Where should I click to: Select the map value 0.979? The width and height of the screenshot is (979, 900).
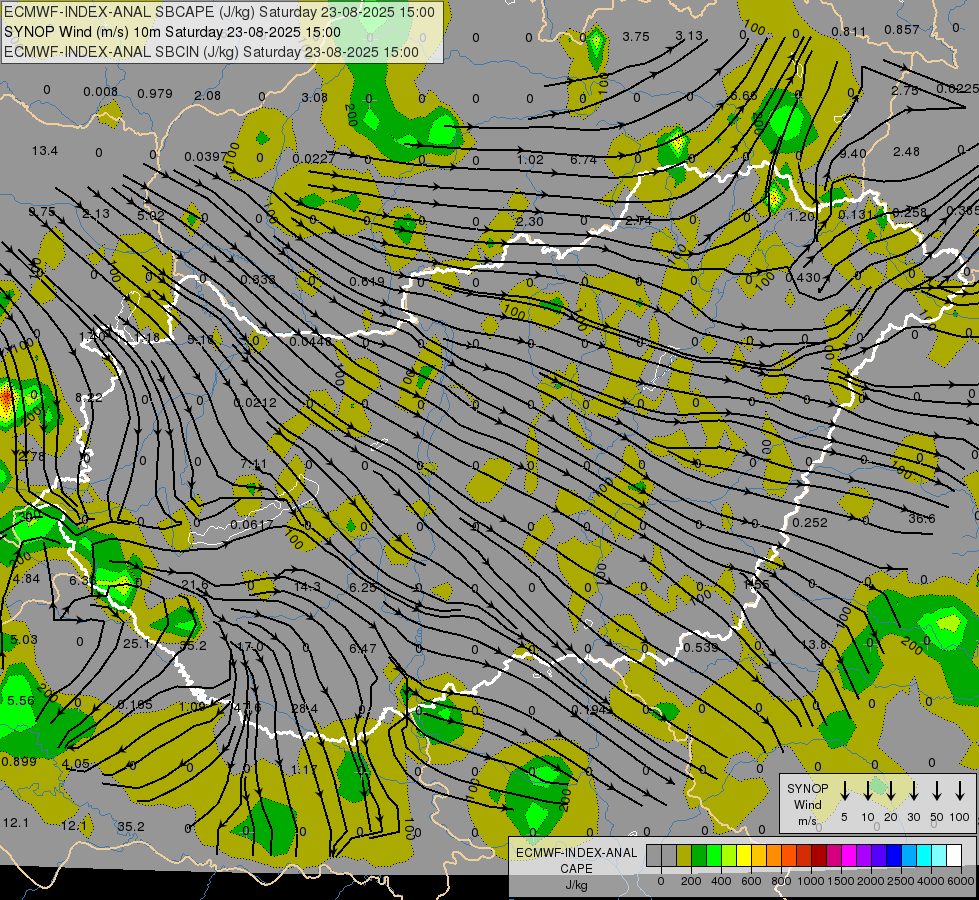(155, 94)
